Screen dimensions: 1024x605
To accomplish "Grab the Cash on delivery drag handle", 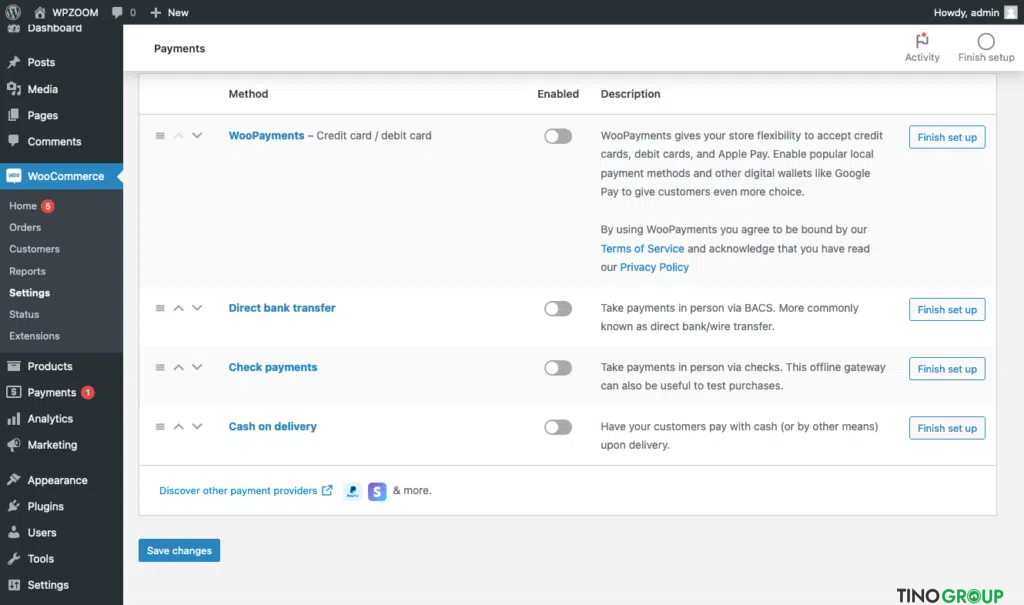I will pos(160,427).
